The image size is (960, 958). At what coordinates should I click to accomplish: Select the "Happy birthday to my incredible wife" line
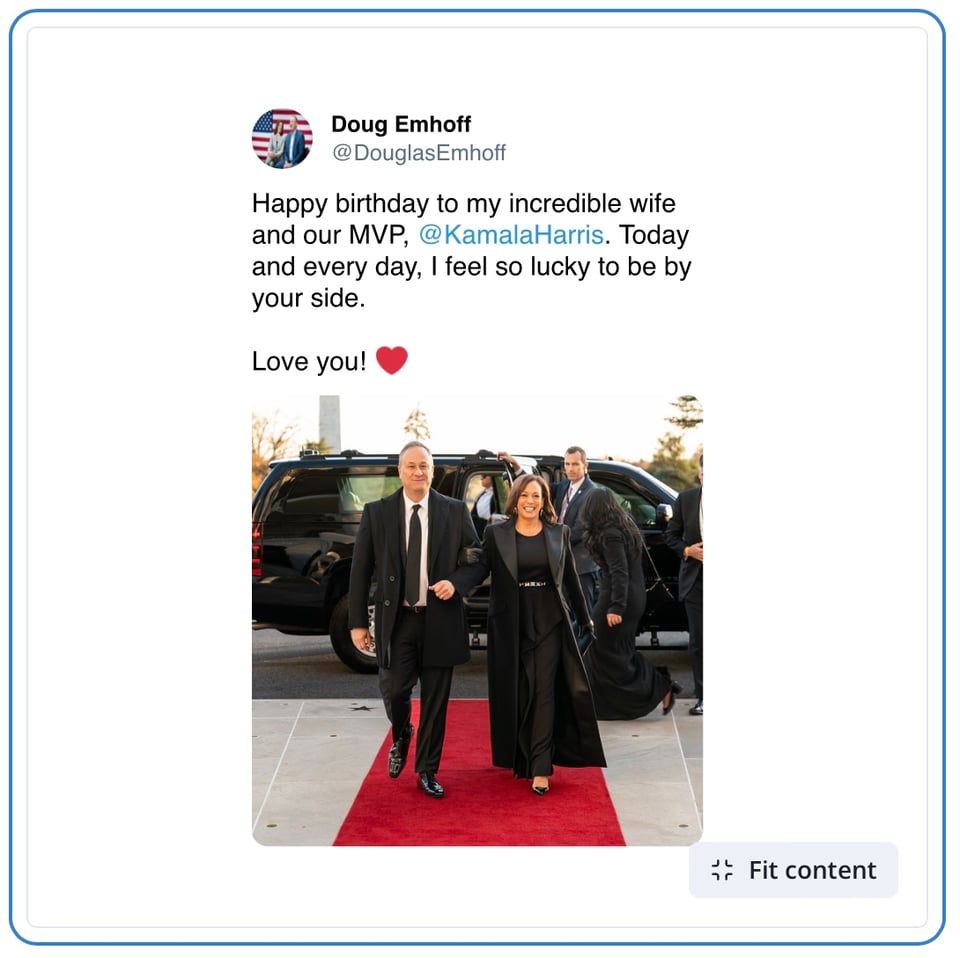tap(463, 204)
